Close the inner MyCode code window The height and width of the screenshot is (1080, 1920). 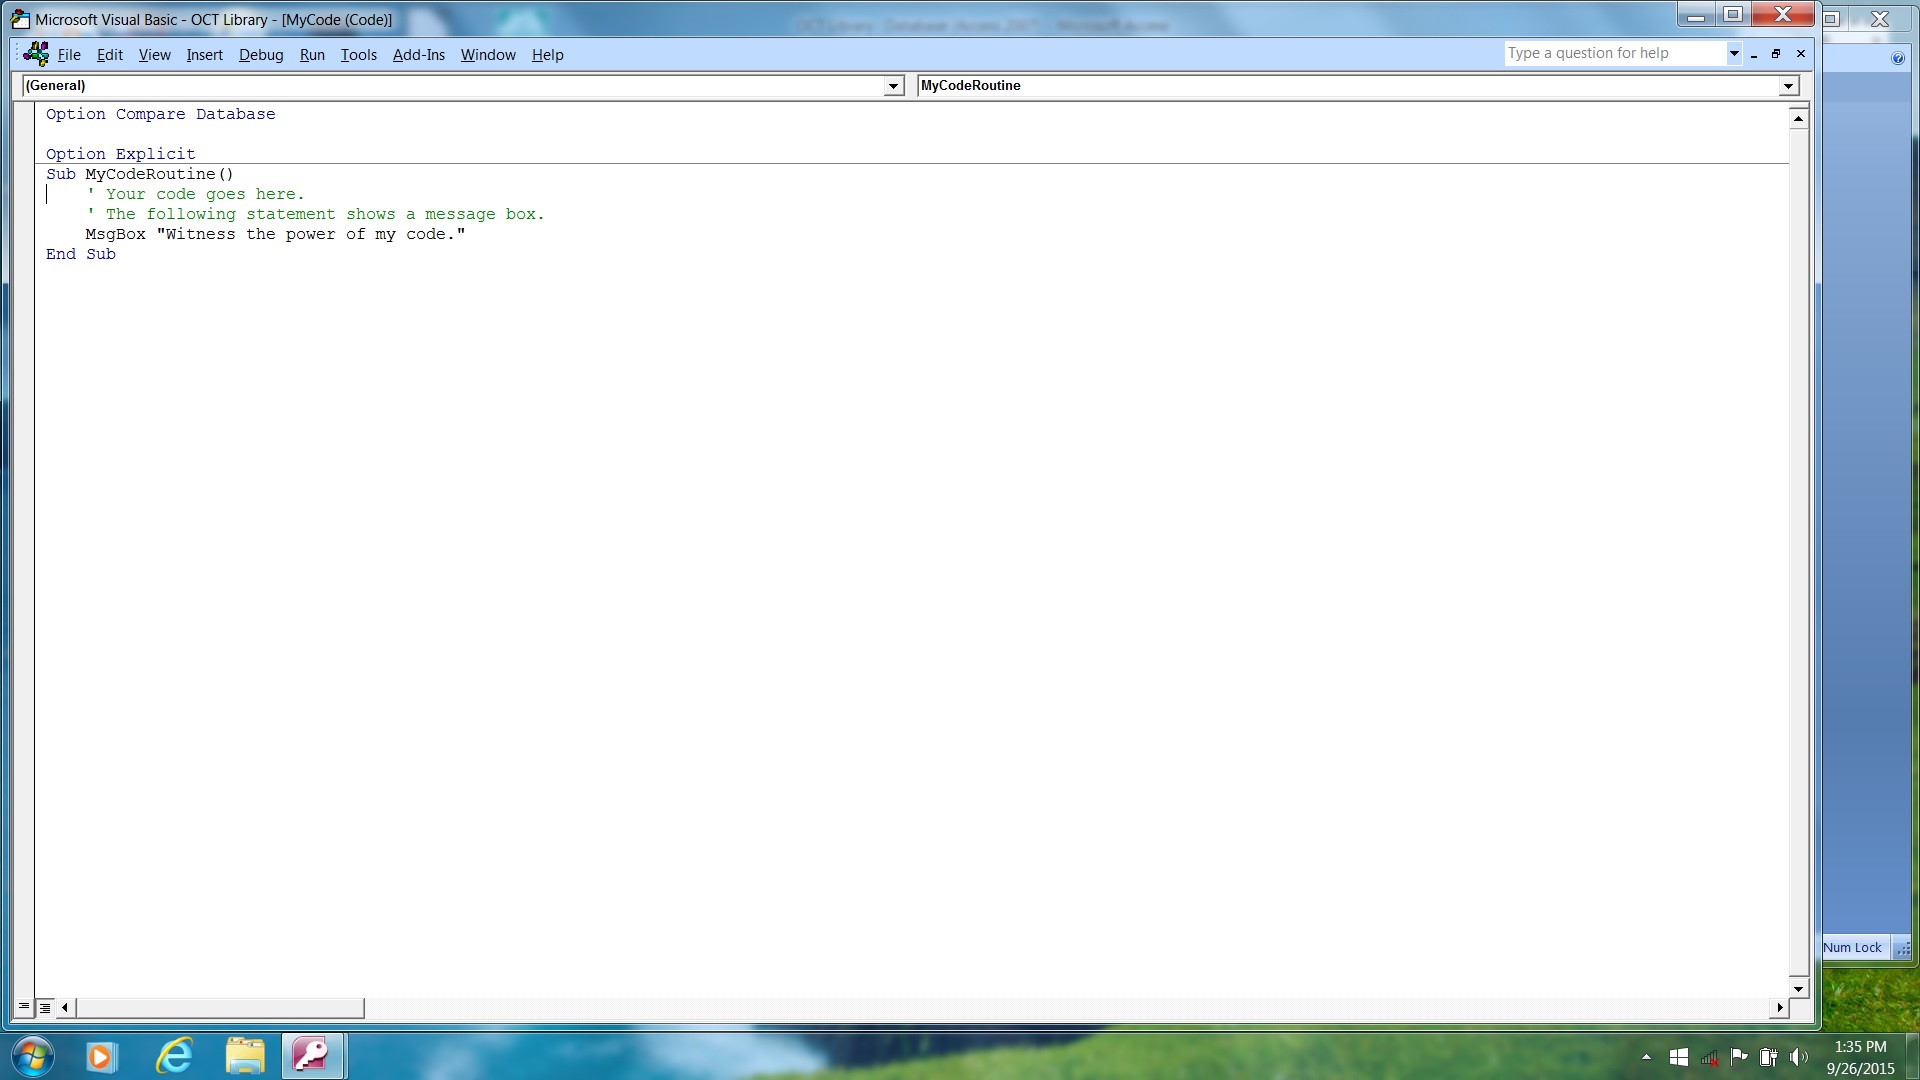pos(1801,54)
